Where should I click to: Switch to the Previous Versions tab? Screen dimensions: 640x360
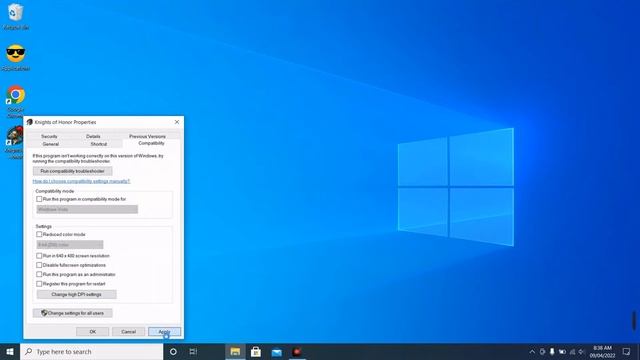click(x=147, y=136)
